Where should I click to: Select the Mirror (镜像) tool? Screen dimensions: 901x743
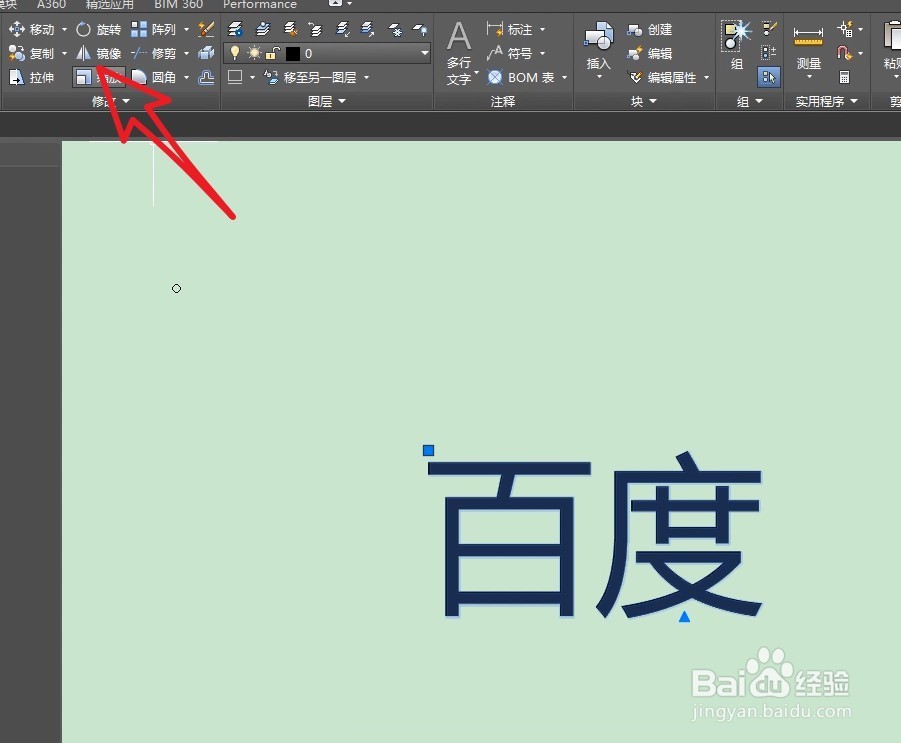[98, 53]
